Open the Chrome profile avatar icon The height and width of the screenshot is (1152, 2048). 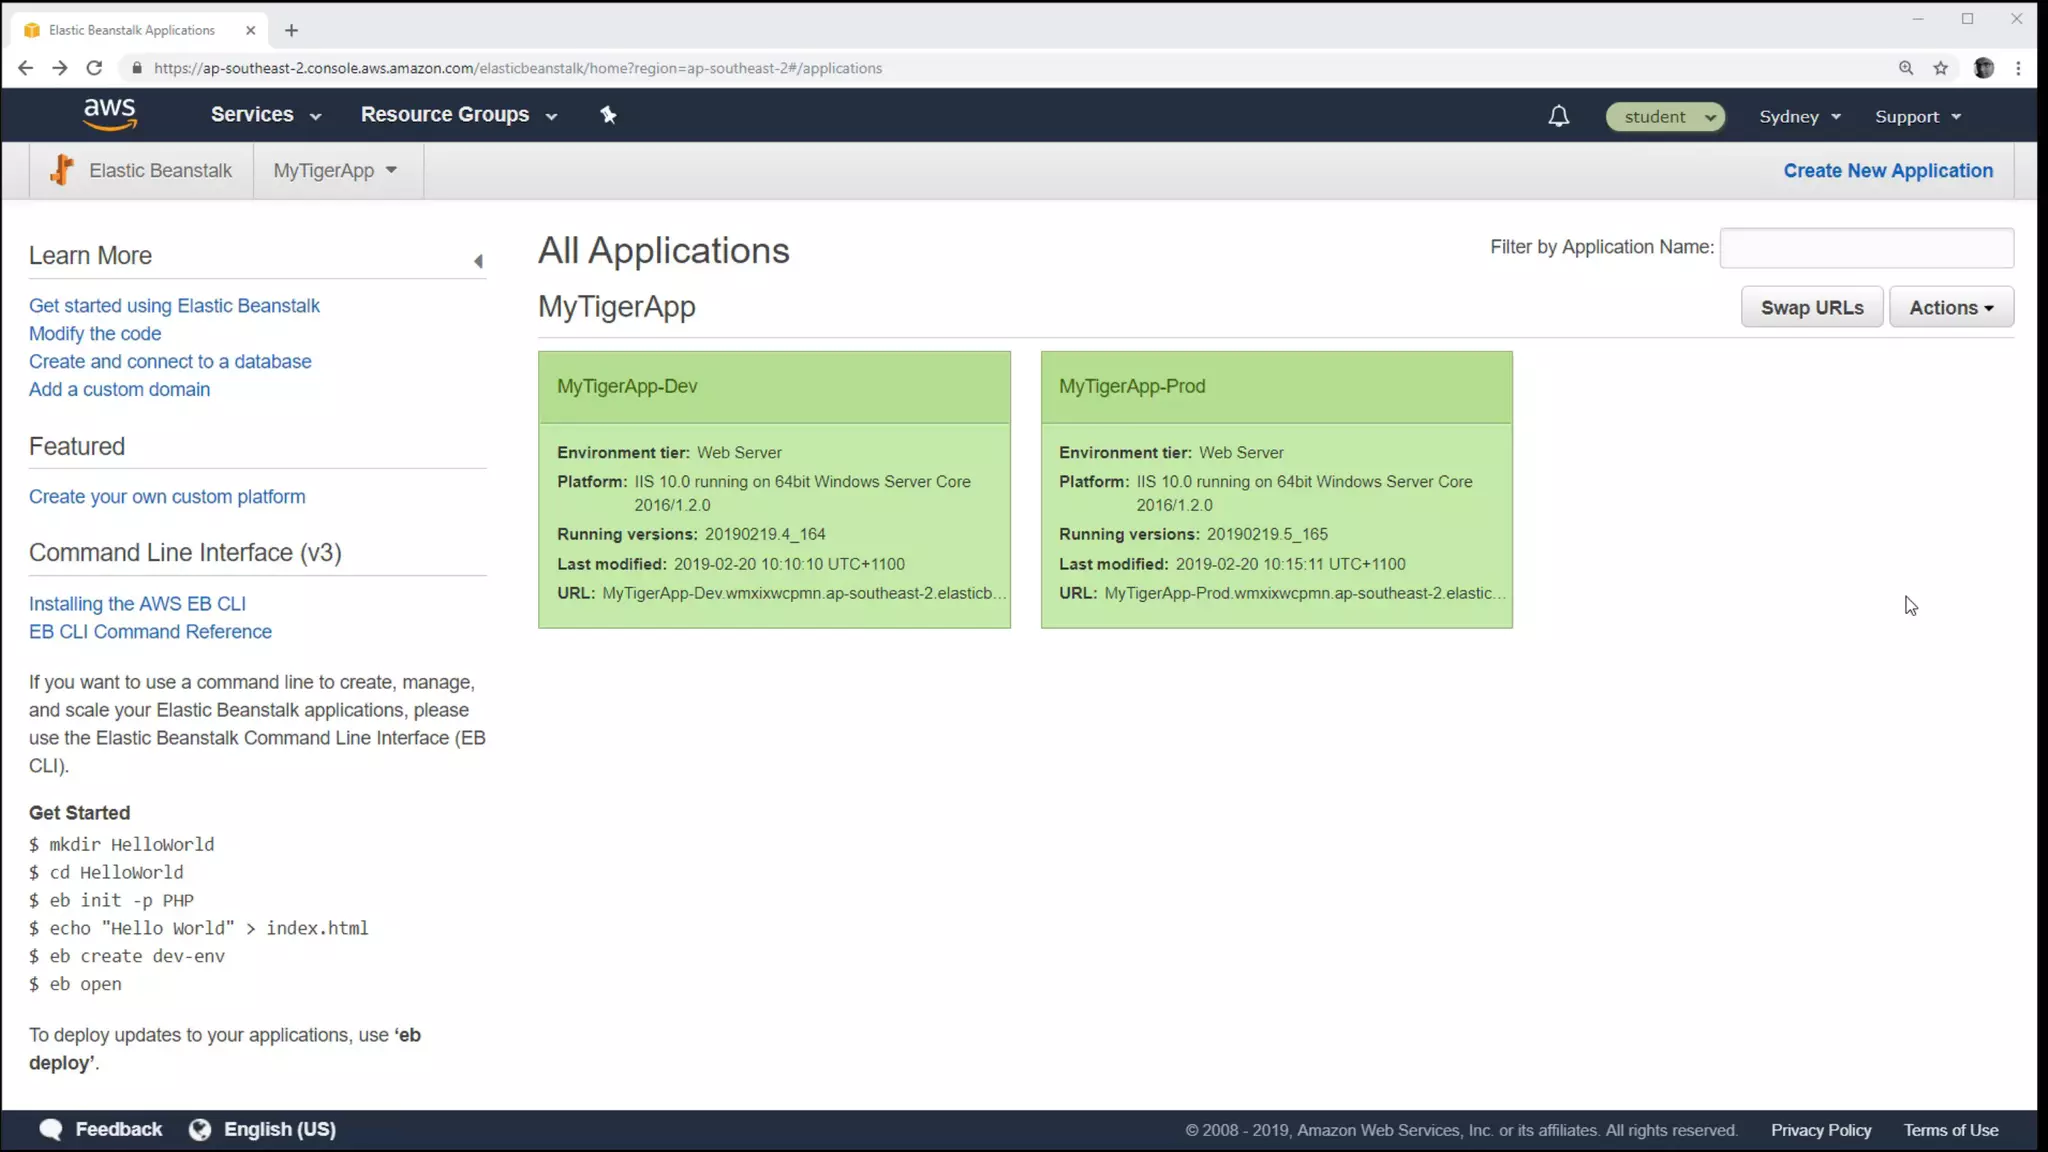[x=1984, y=68]
